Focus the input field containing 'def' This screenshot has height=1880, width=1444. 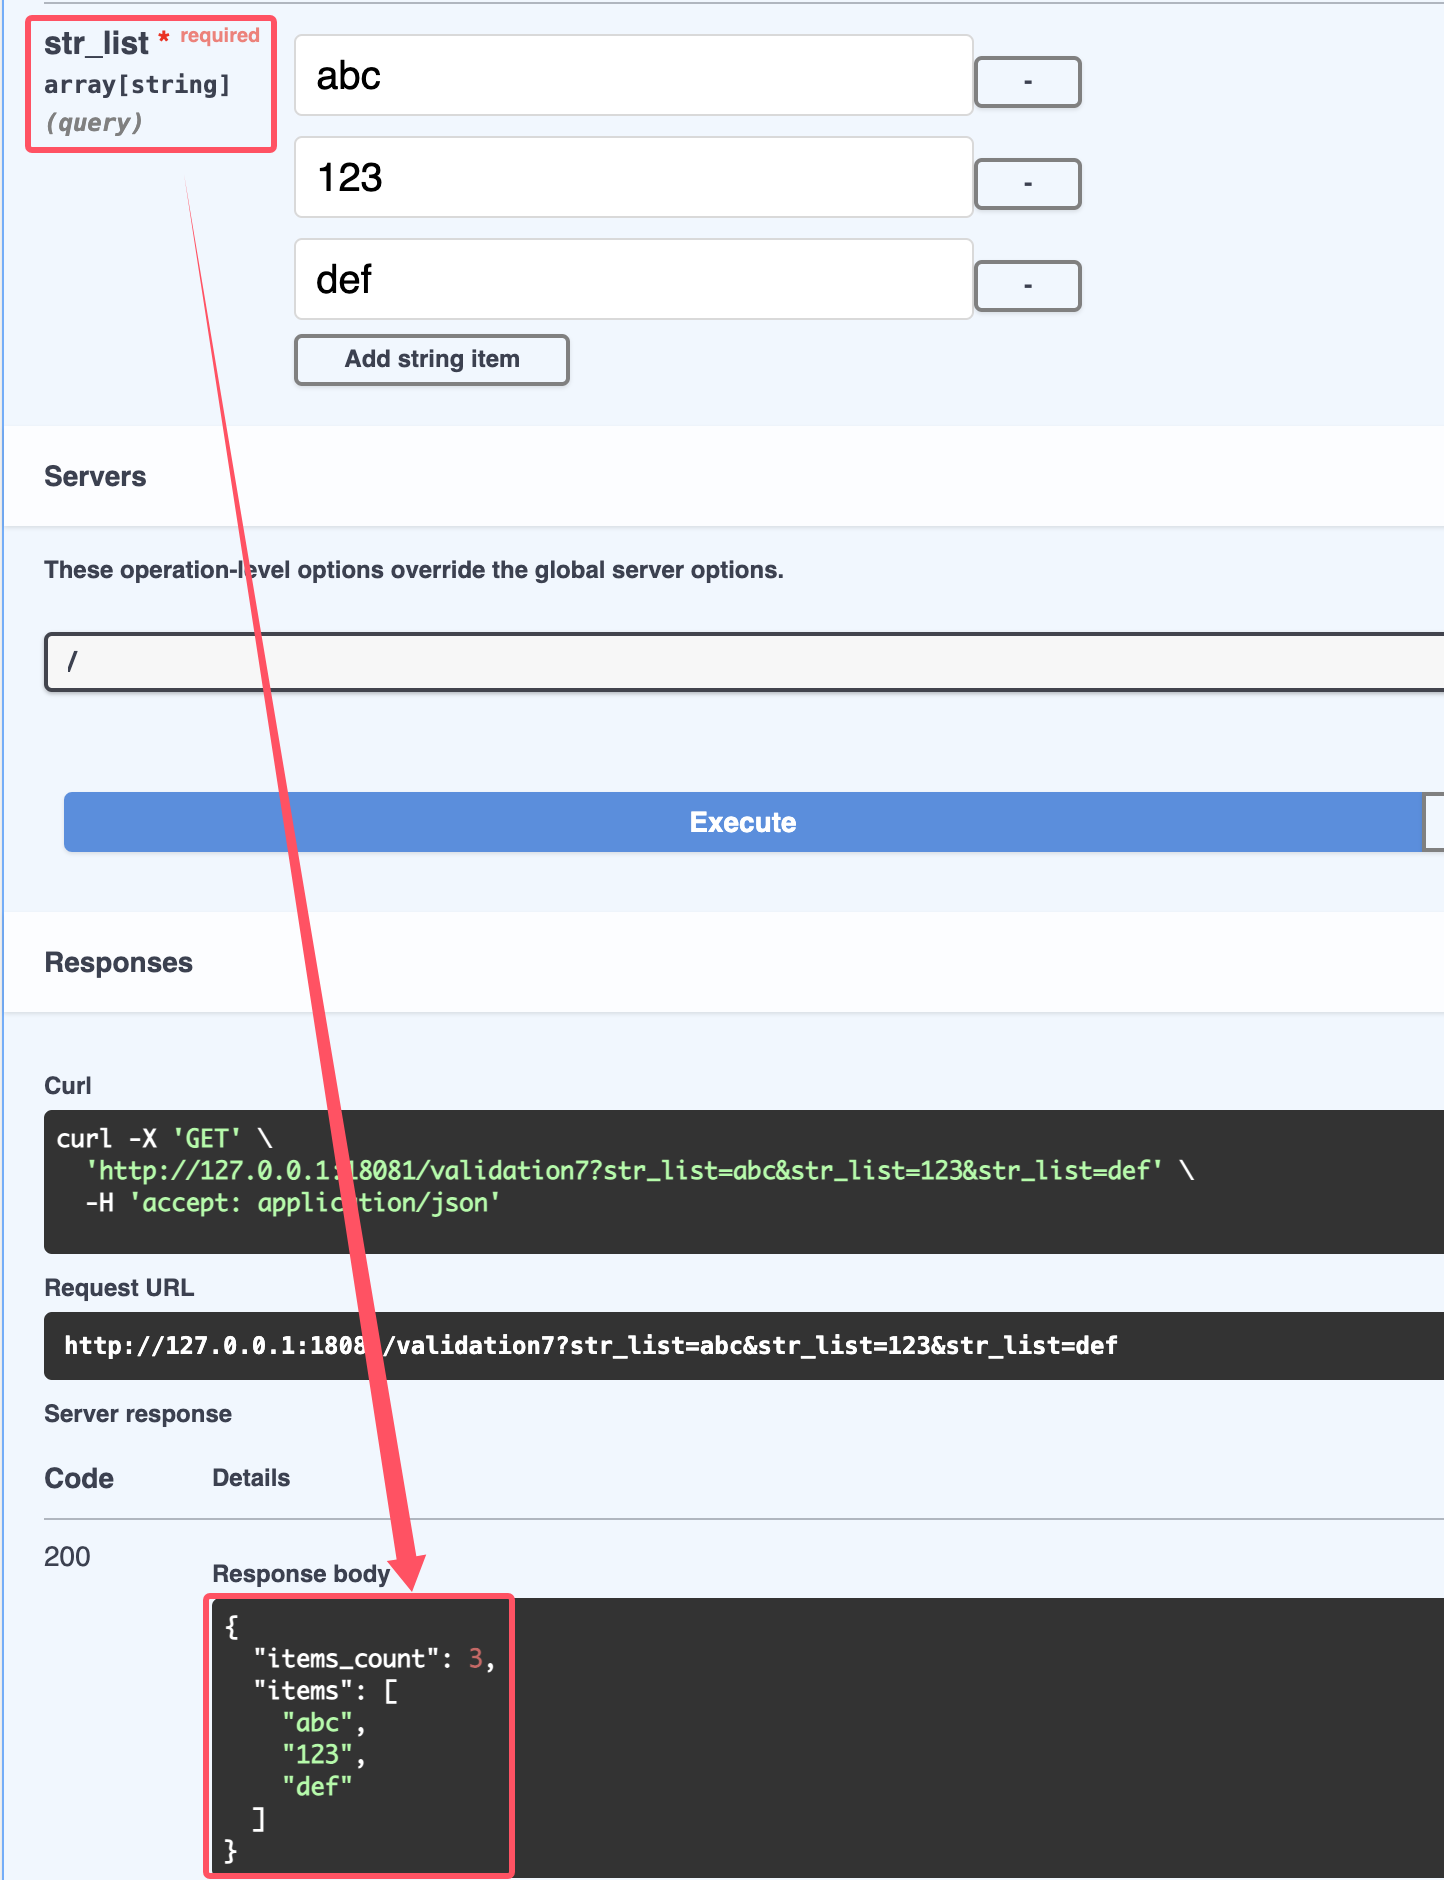(633, 280)
